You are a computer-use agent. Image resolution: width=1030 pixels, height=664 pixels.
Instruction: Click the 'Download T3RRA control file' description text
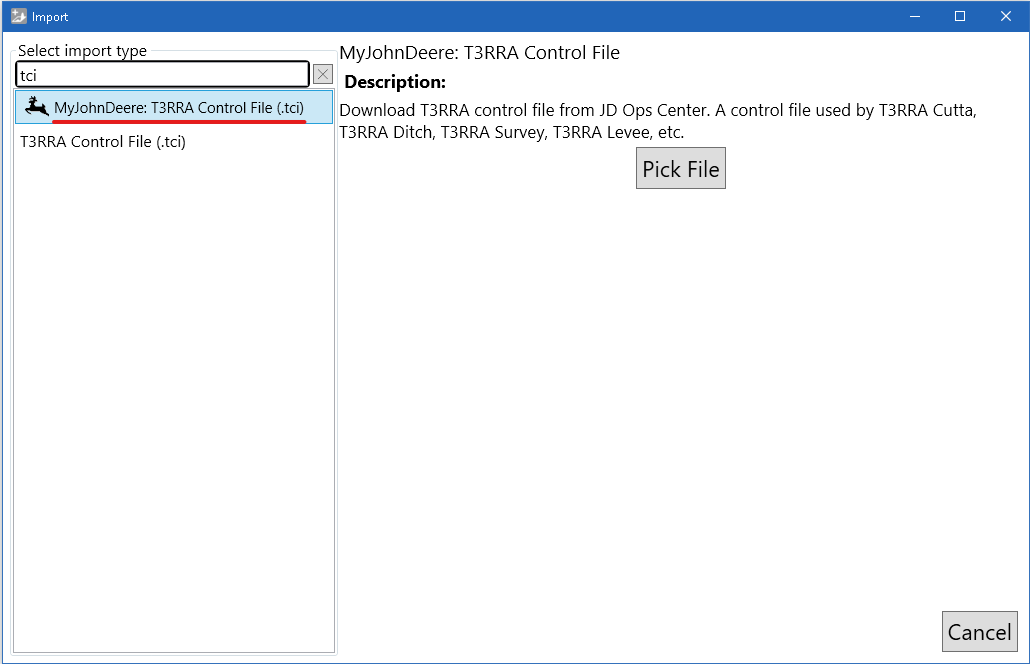coord(658,121)
